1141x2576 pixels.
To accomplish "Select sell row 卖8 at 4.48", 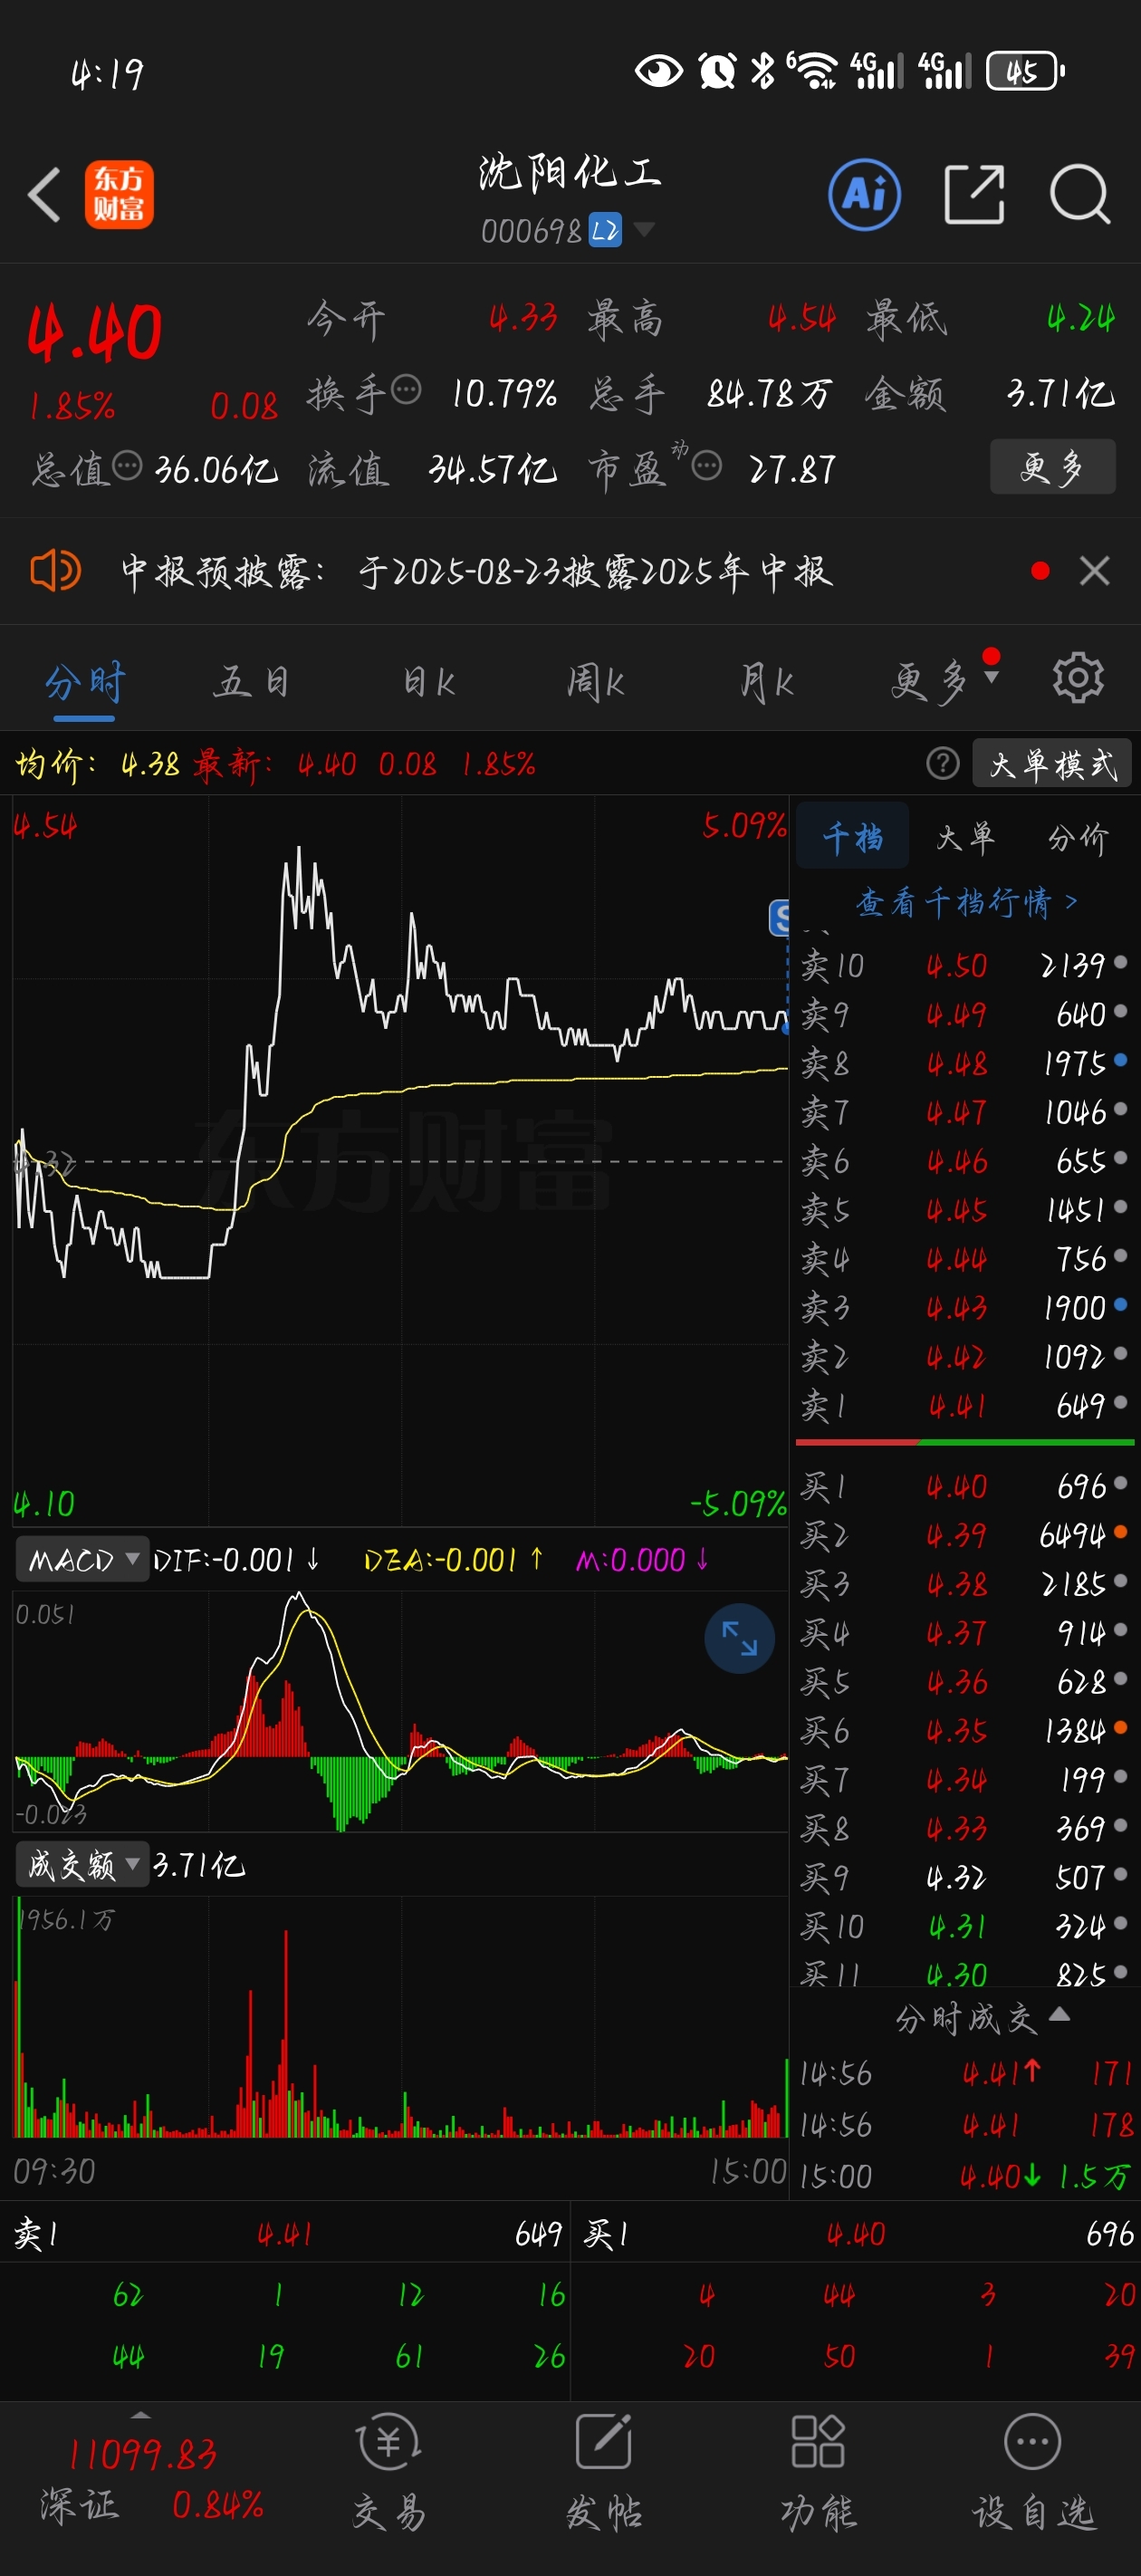I will [x=964, y=1063].
